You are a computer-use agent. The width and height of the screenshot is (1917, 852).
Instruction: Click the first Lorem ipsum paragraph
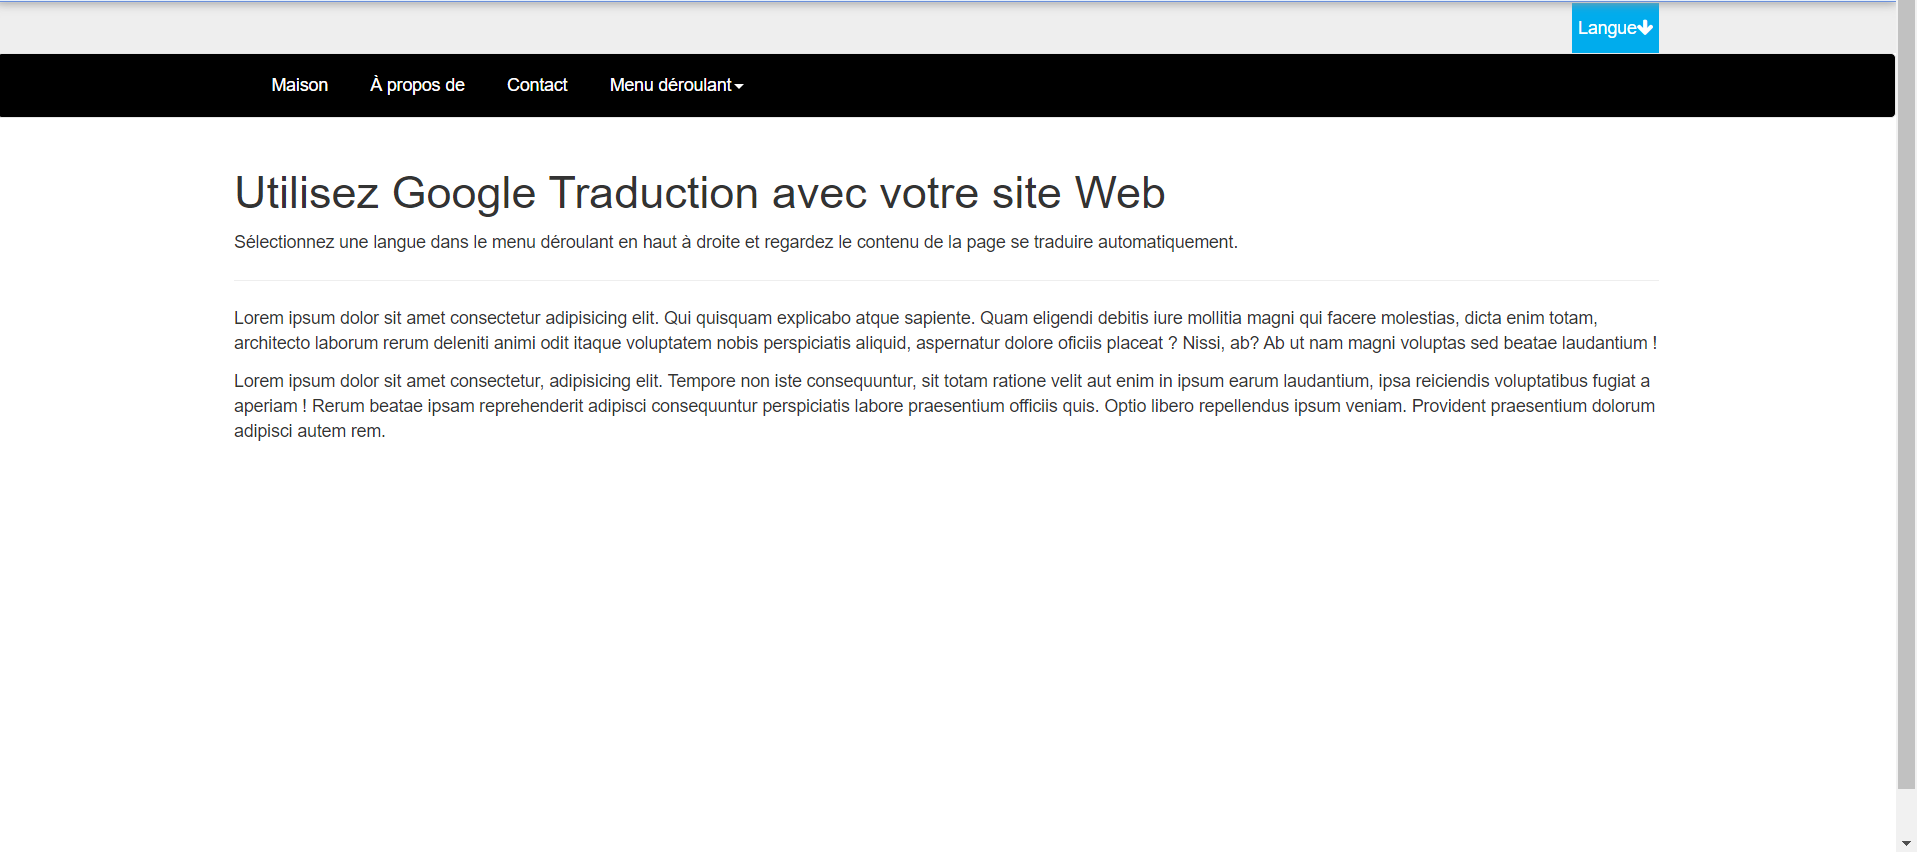(945, 330)
